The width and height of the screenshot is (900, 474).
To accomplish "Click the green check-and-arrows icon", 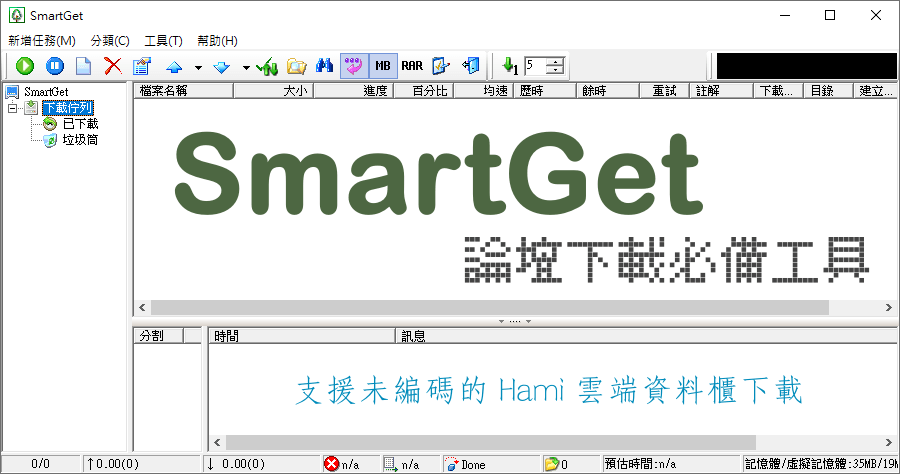I will [267, 66].
